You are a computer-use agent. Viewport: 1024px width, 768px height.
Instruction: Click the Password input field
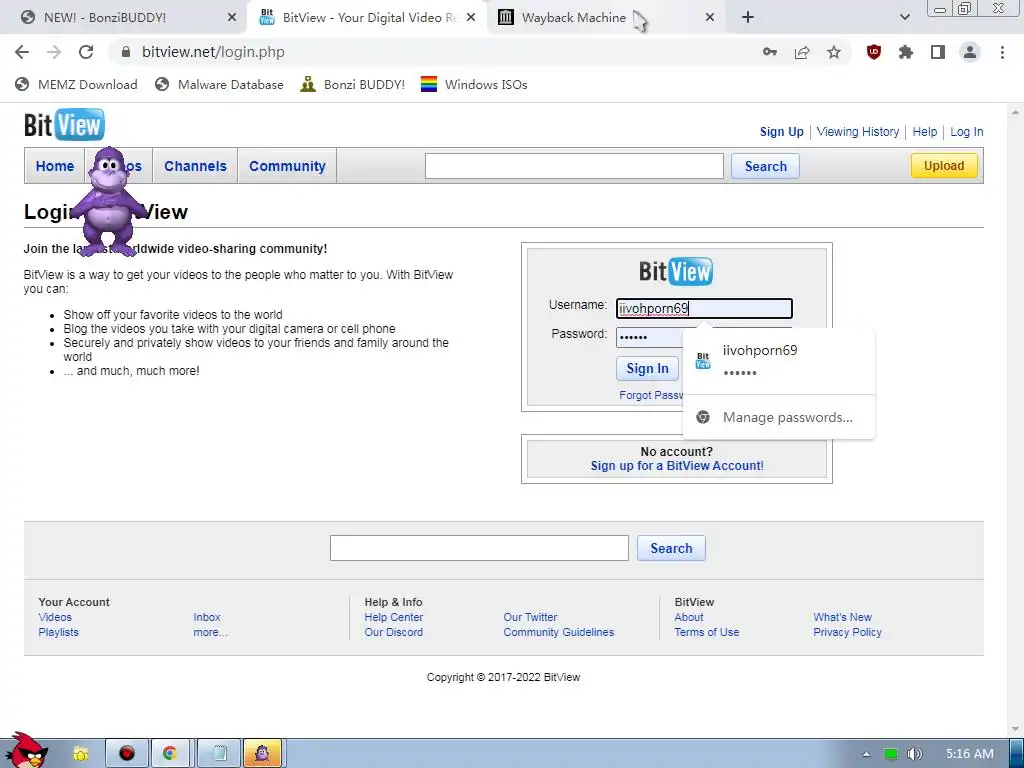point(649,337)
